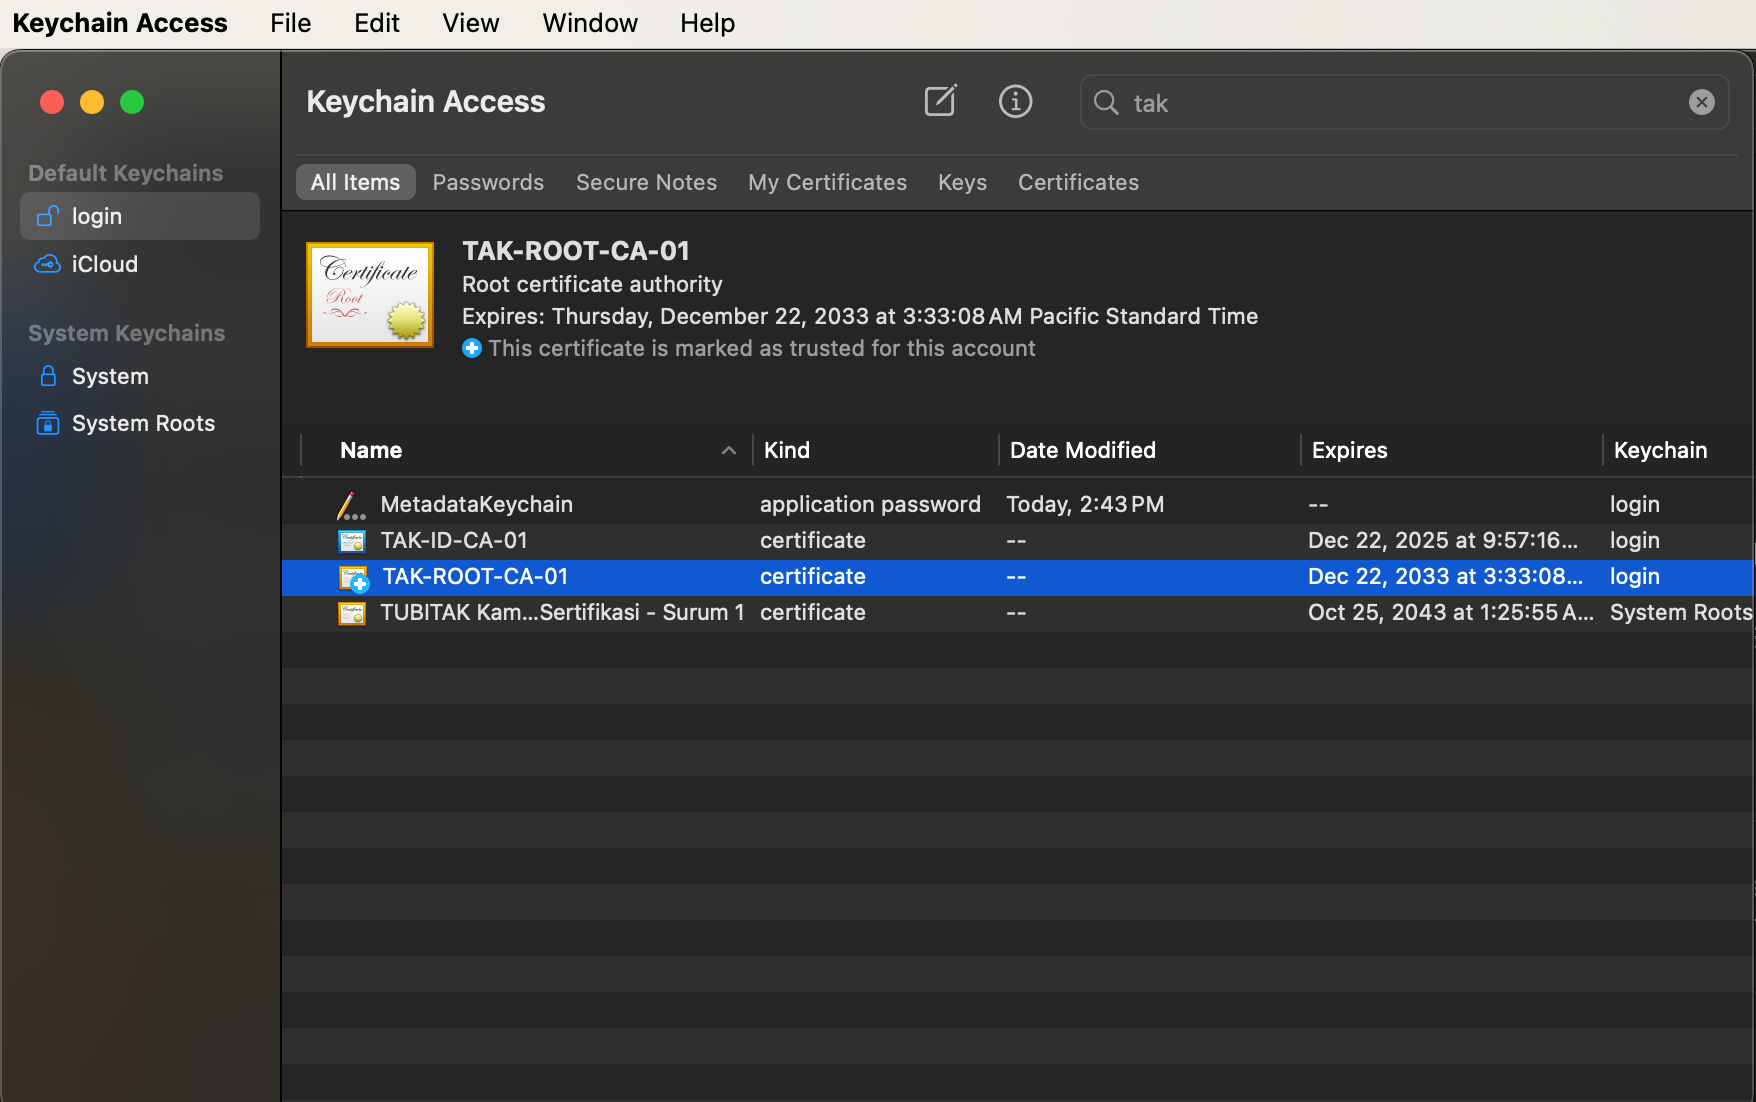Open the Window menu

(x=590, y=23)
